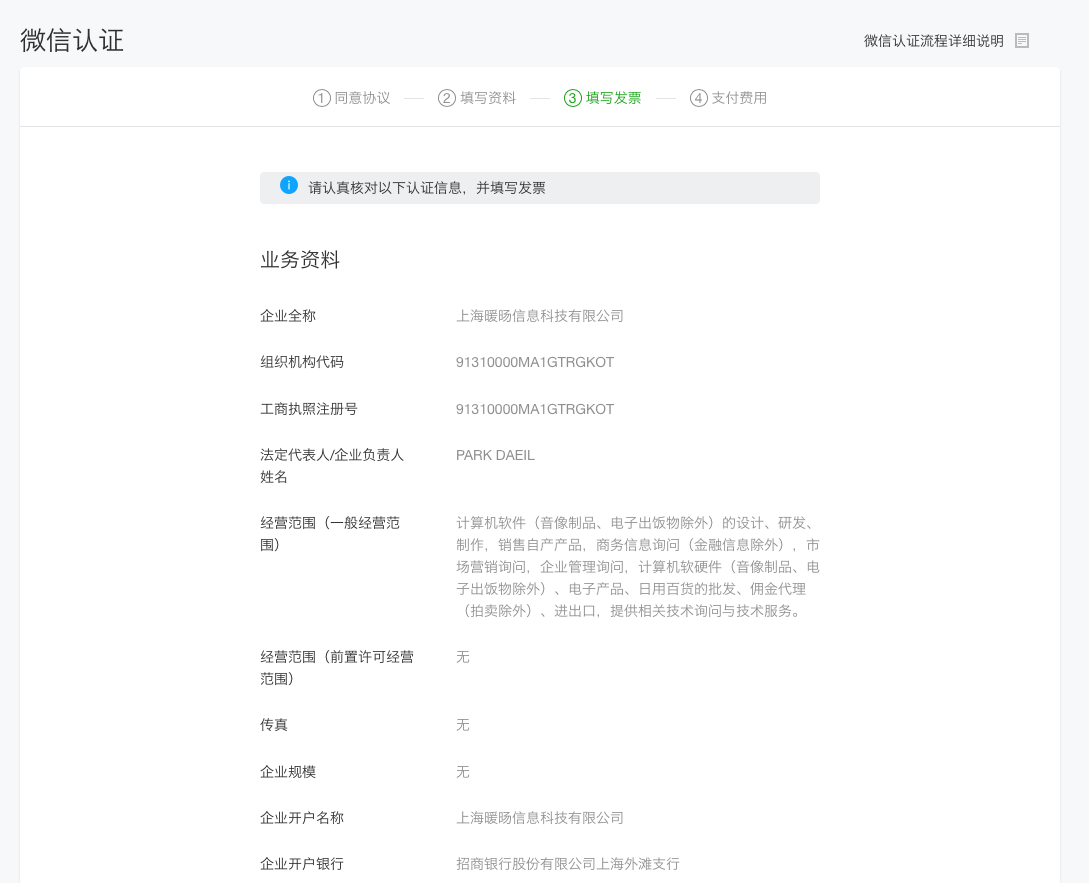
Task: Click the 业务资料 section heading
Action: 299,259
